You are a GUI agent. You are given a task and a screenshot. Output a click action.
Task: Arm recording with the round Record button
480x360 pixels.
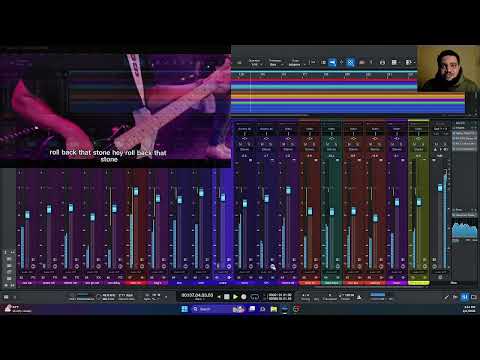coord(244,296)
